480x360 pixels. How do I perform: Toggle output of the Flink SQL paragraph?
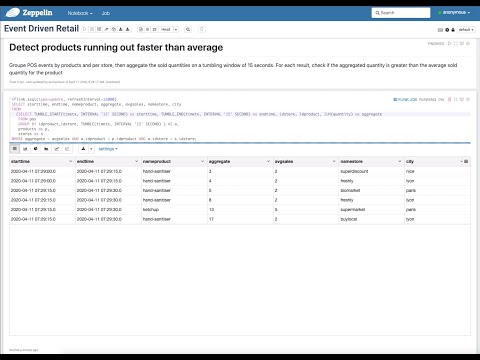(x=462, y=99)
